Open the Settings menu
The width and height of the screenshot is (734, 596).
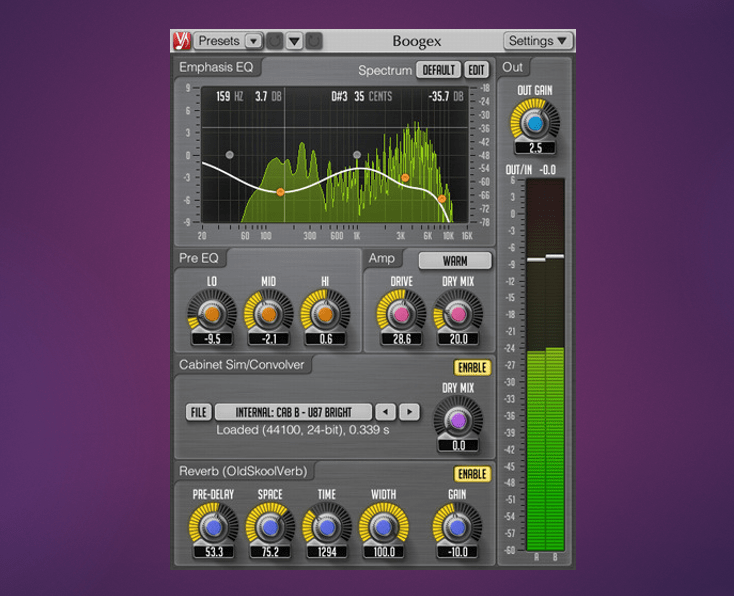(537, 41)
